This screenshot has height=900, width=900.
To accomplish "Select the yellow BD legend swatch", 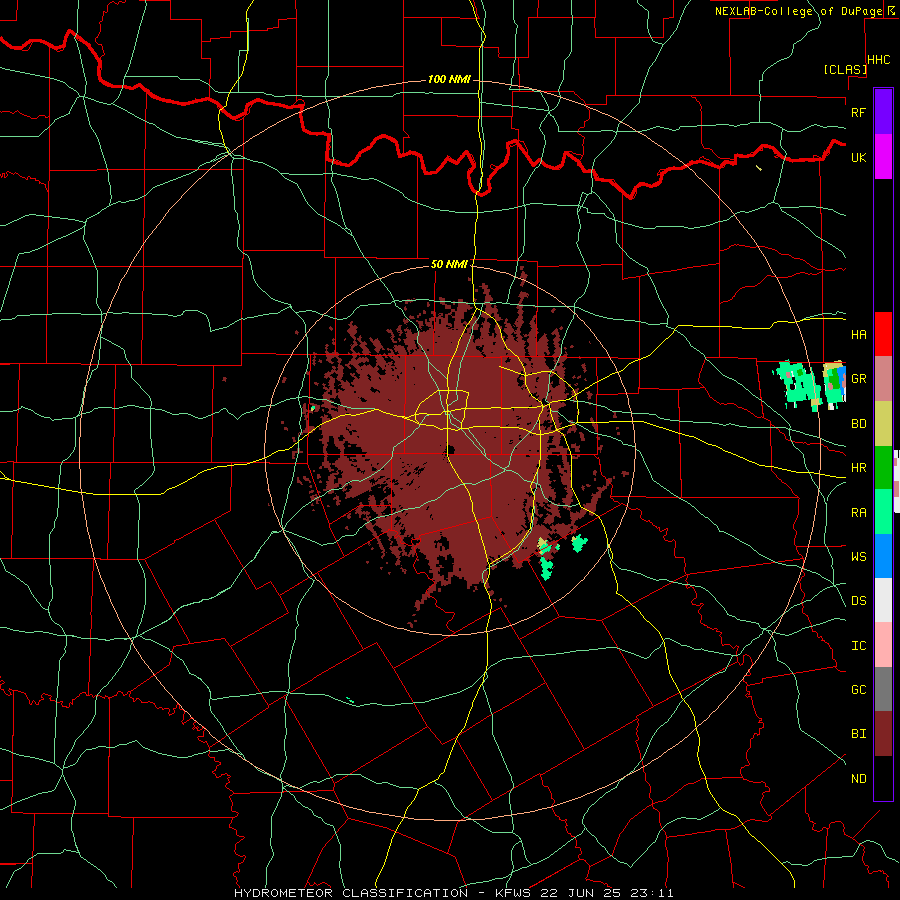I will tap(883, 423).
